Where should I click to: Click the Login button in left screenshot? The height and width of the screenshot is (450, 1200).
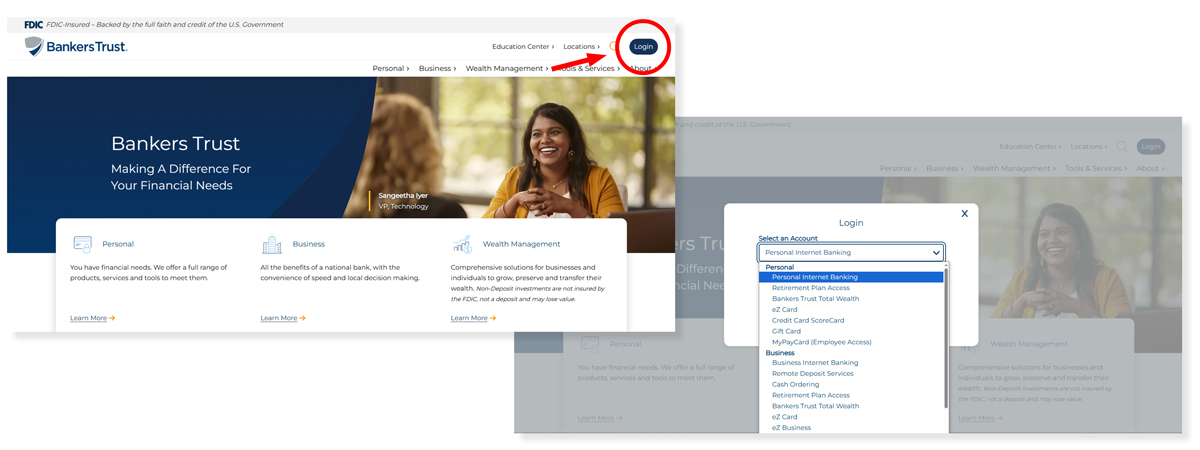coord(643,46)
